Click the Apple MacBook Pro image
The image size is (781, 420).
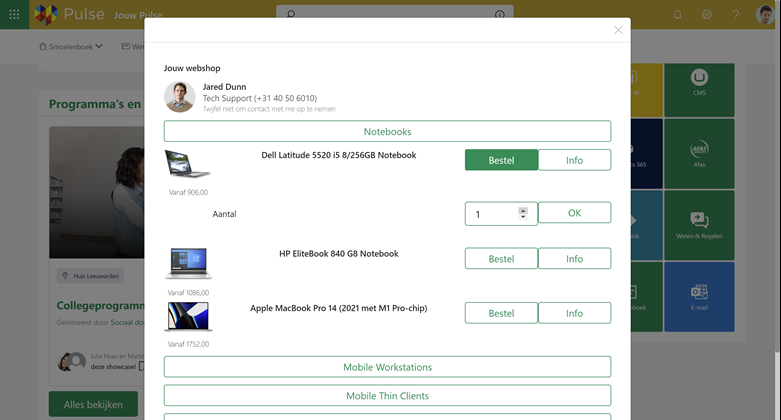click(x=188, y=316)
